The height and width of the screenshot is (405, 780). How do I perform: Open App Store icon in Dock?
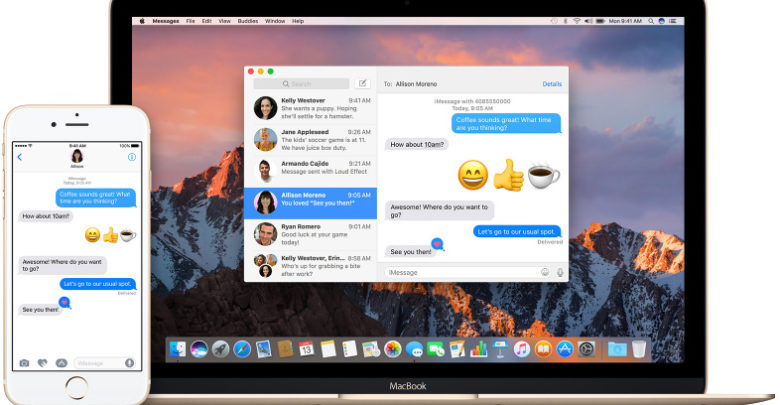(x=565, y=349)
